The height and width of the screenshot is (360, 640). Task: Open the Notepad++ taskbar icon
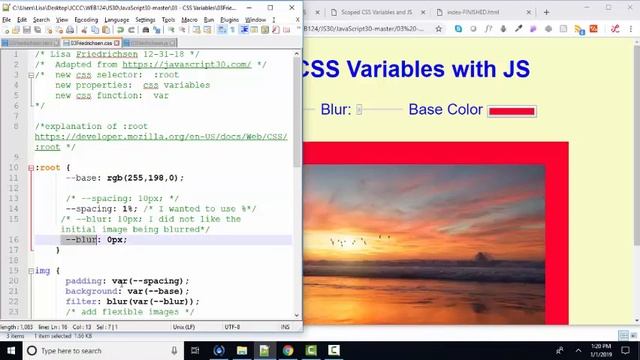(x=264, y=351)
